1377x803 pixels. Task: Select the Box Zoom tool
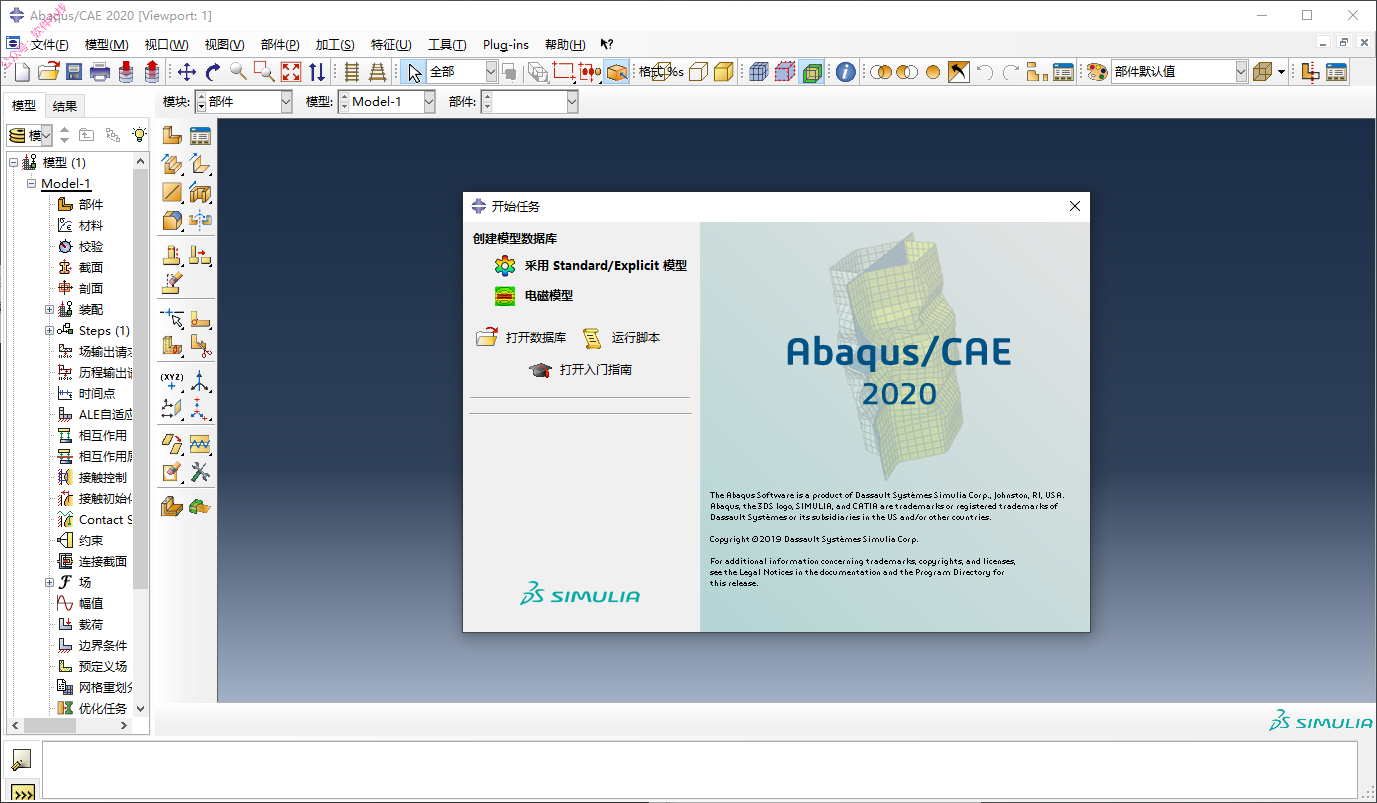264,72
